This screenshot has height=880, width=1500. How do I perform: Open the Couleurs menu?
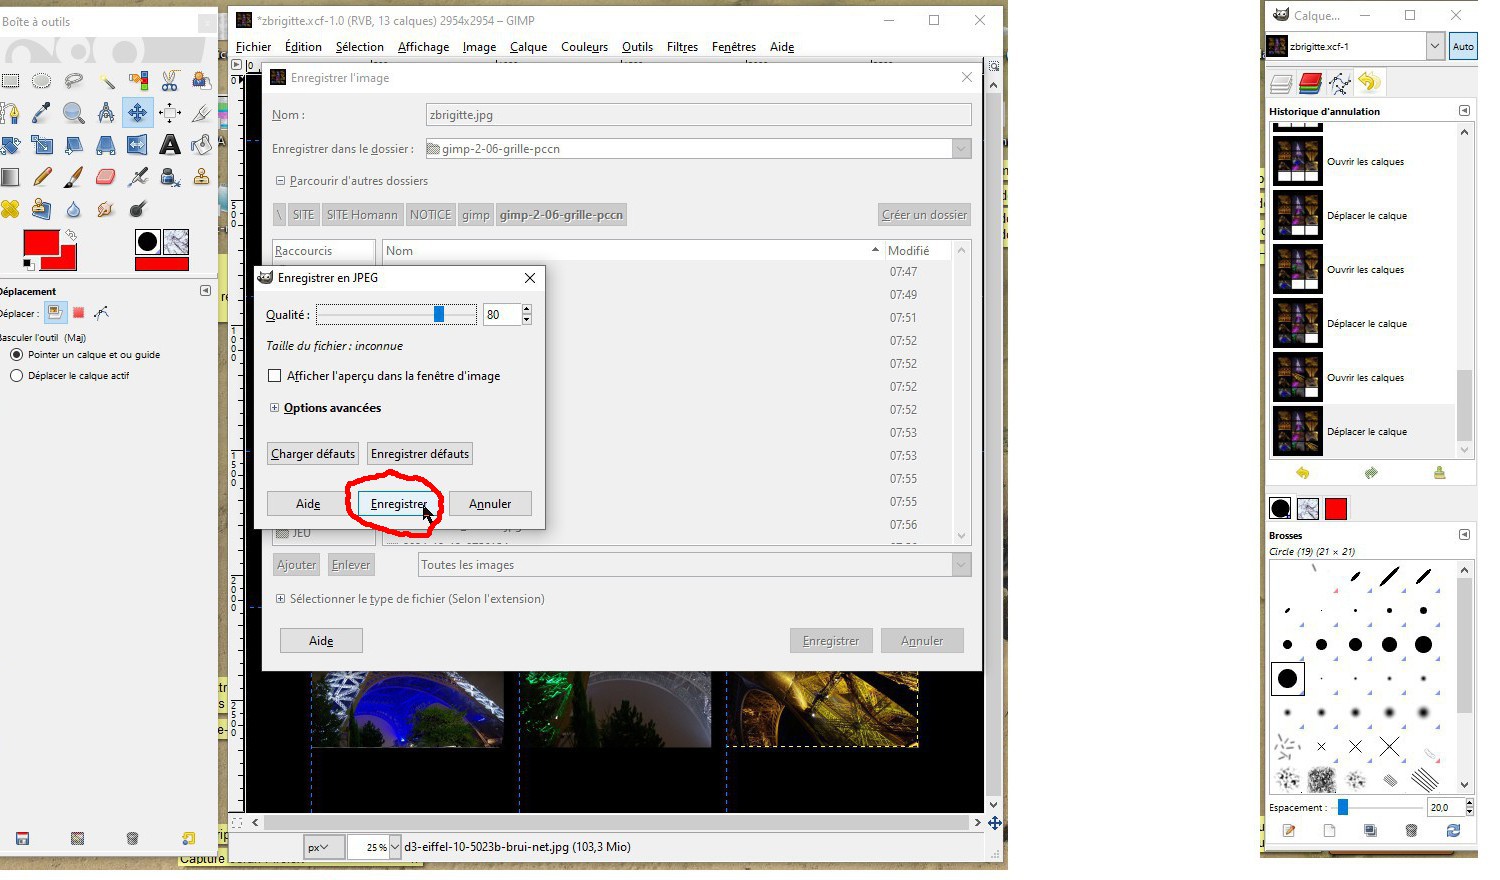[x=584, y=47]
